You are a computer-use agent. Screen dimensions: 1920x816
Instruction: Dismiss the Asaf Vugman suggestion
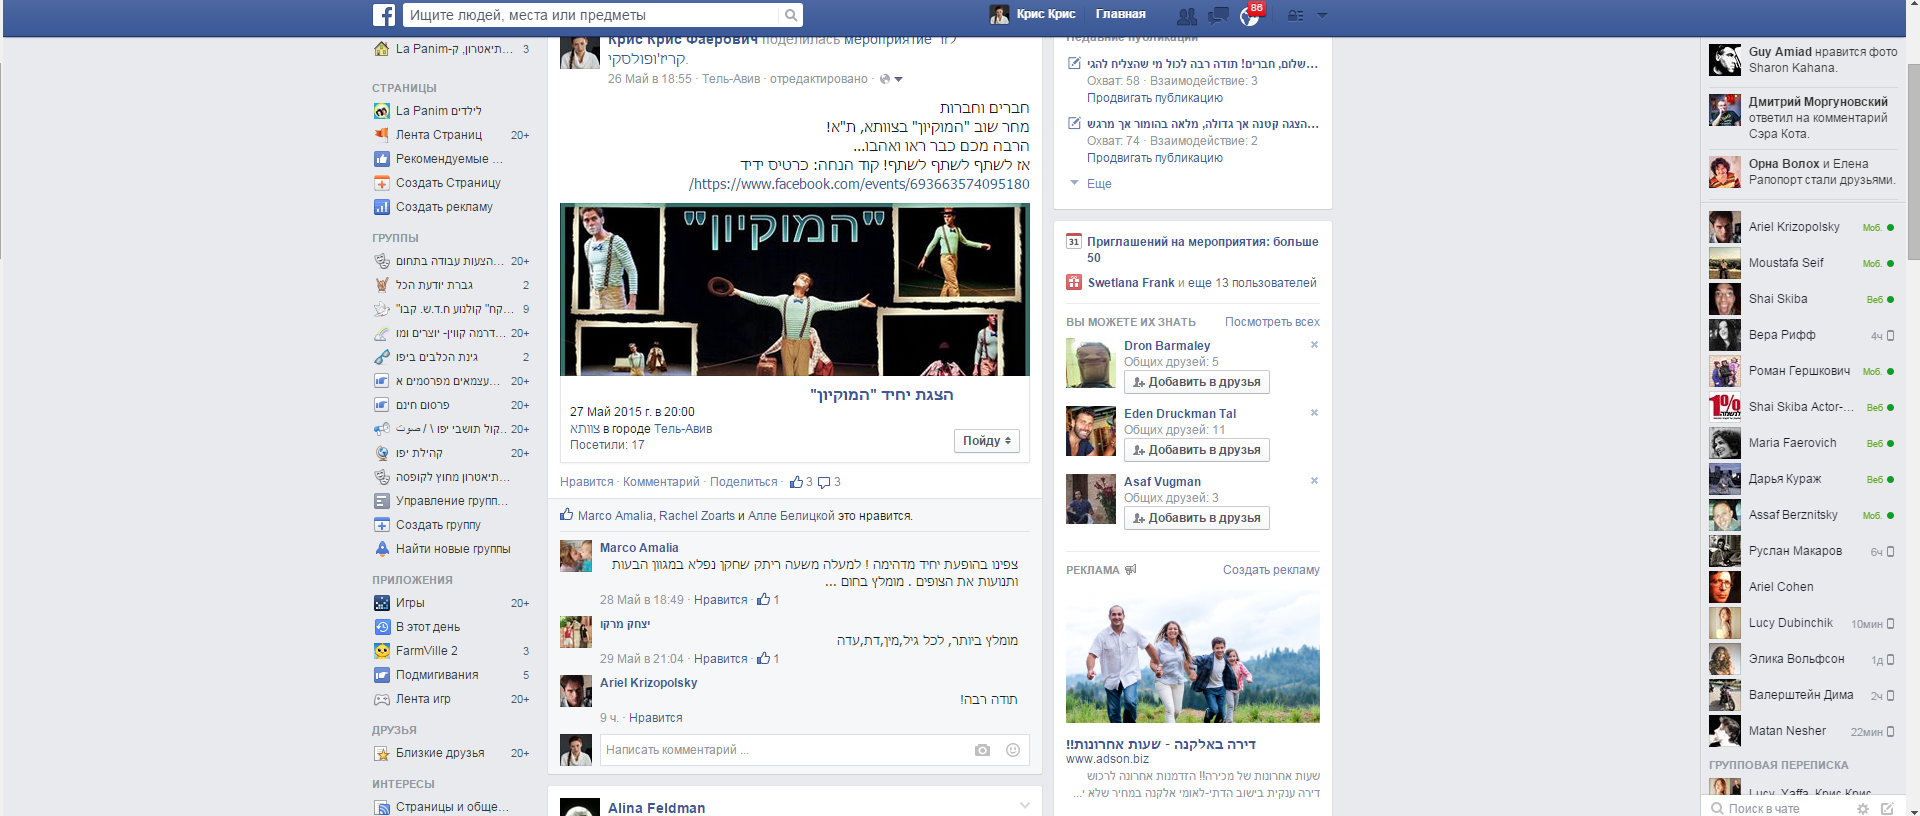(1314, 481)
